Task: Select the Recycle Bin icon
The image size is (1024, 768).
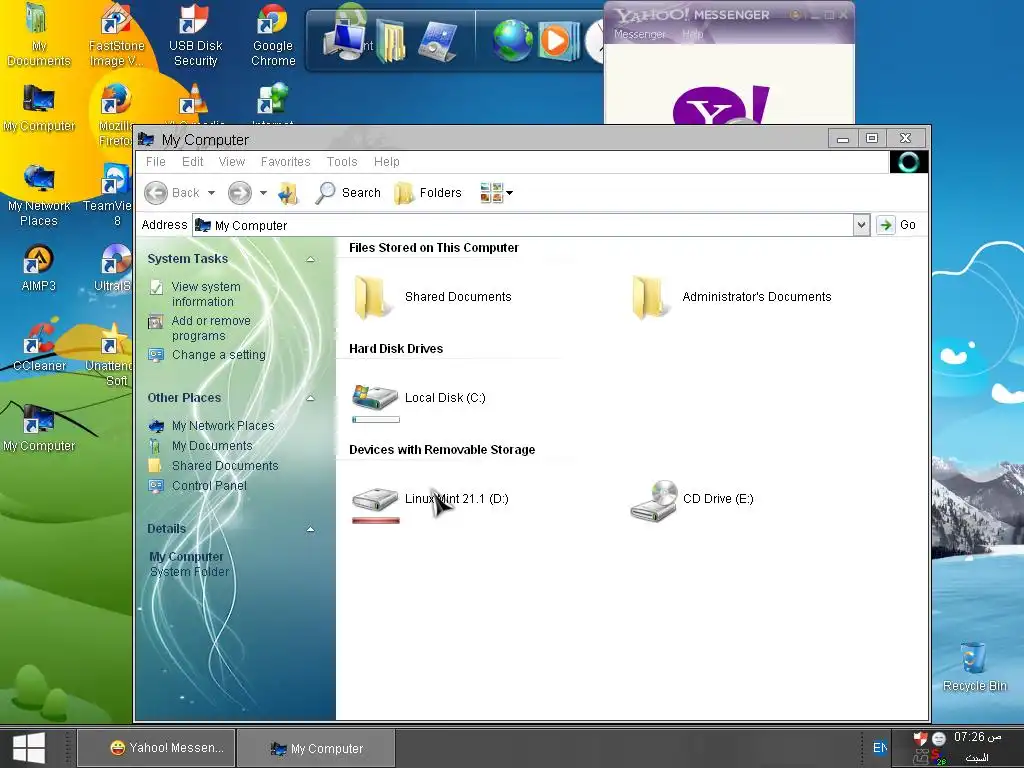Action: pyautogui.click(x=974, y=666)
